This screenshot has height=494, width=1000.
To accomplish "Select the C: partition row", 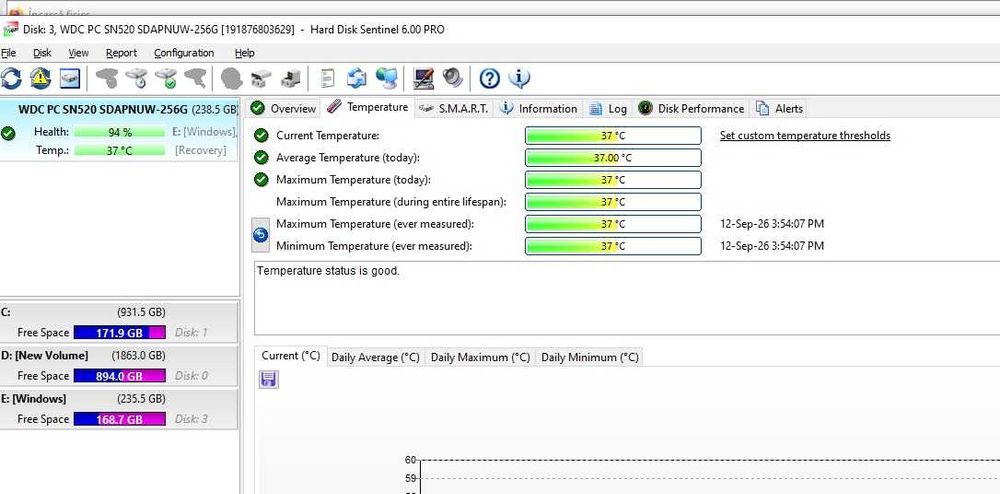I will point(119,322).
